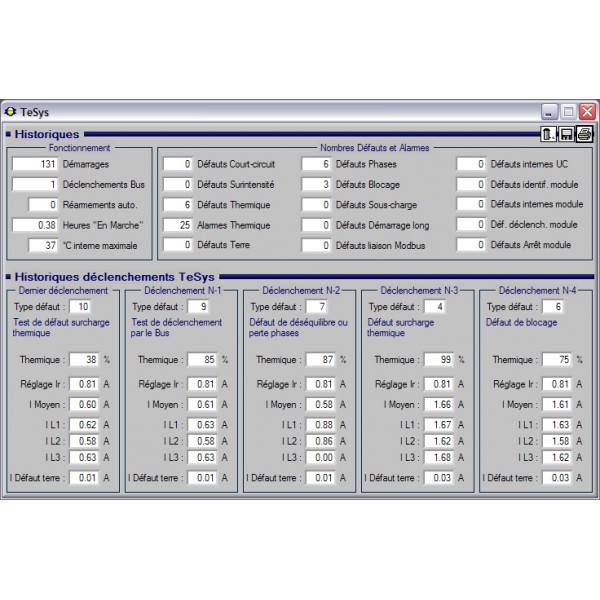Click I Moyen 0.61 field in N-1
This screenshot has width=600, height=600.
[x=202, y=404]
